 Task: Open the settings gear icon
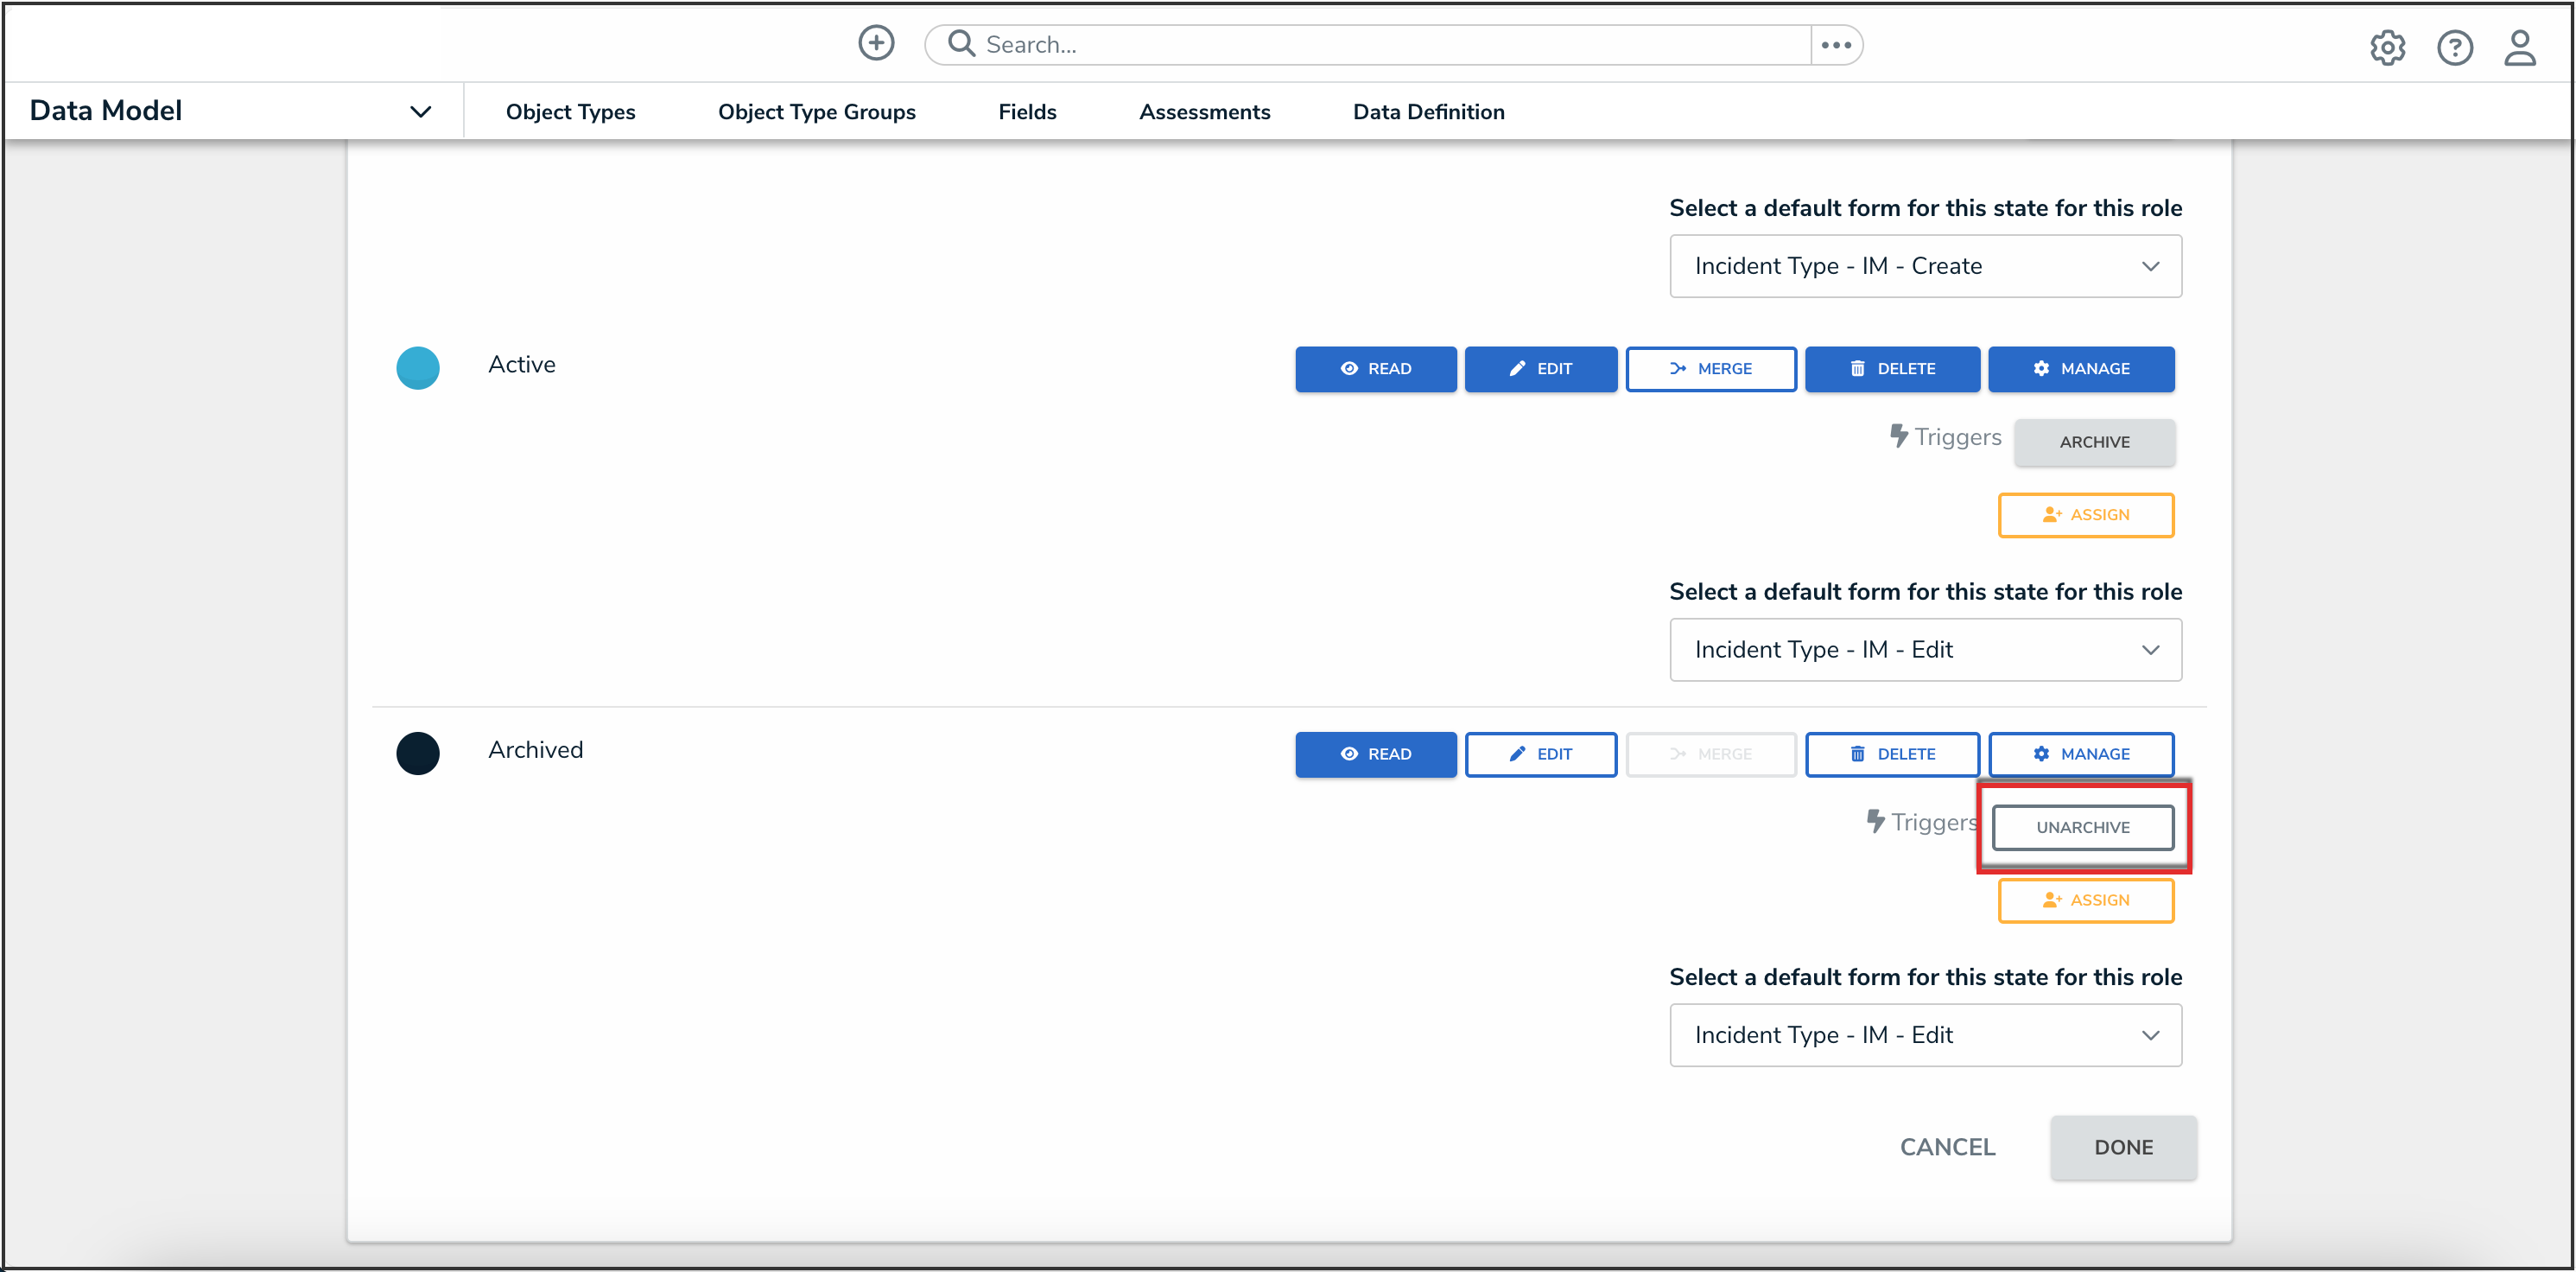(x=2386, y=47)
